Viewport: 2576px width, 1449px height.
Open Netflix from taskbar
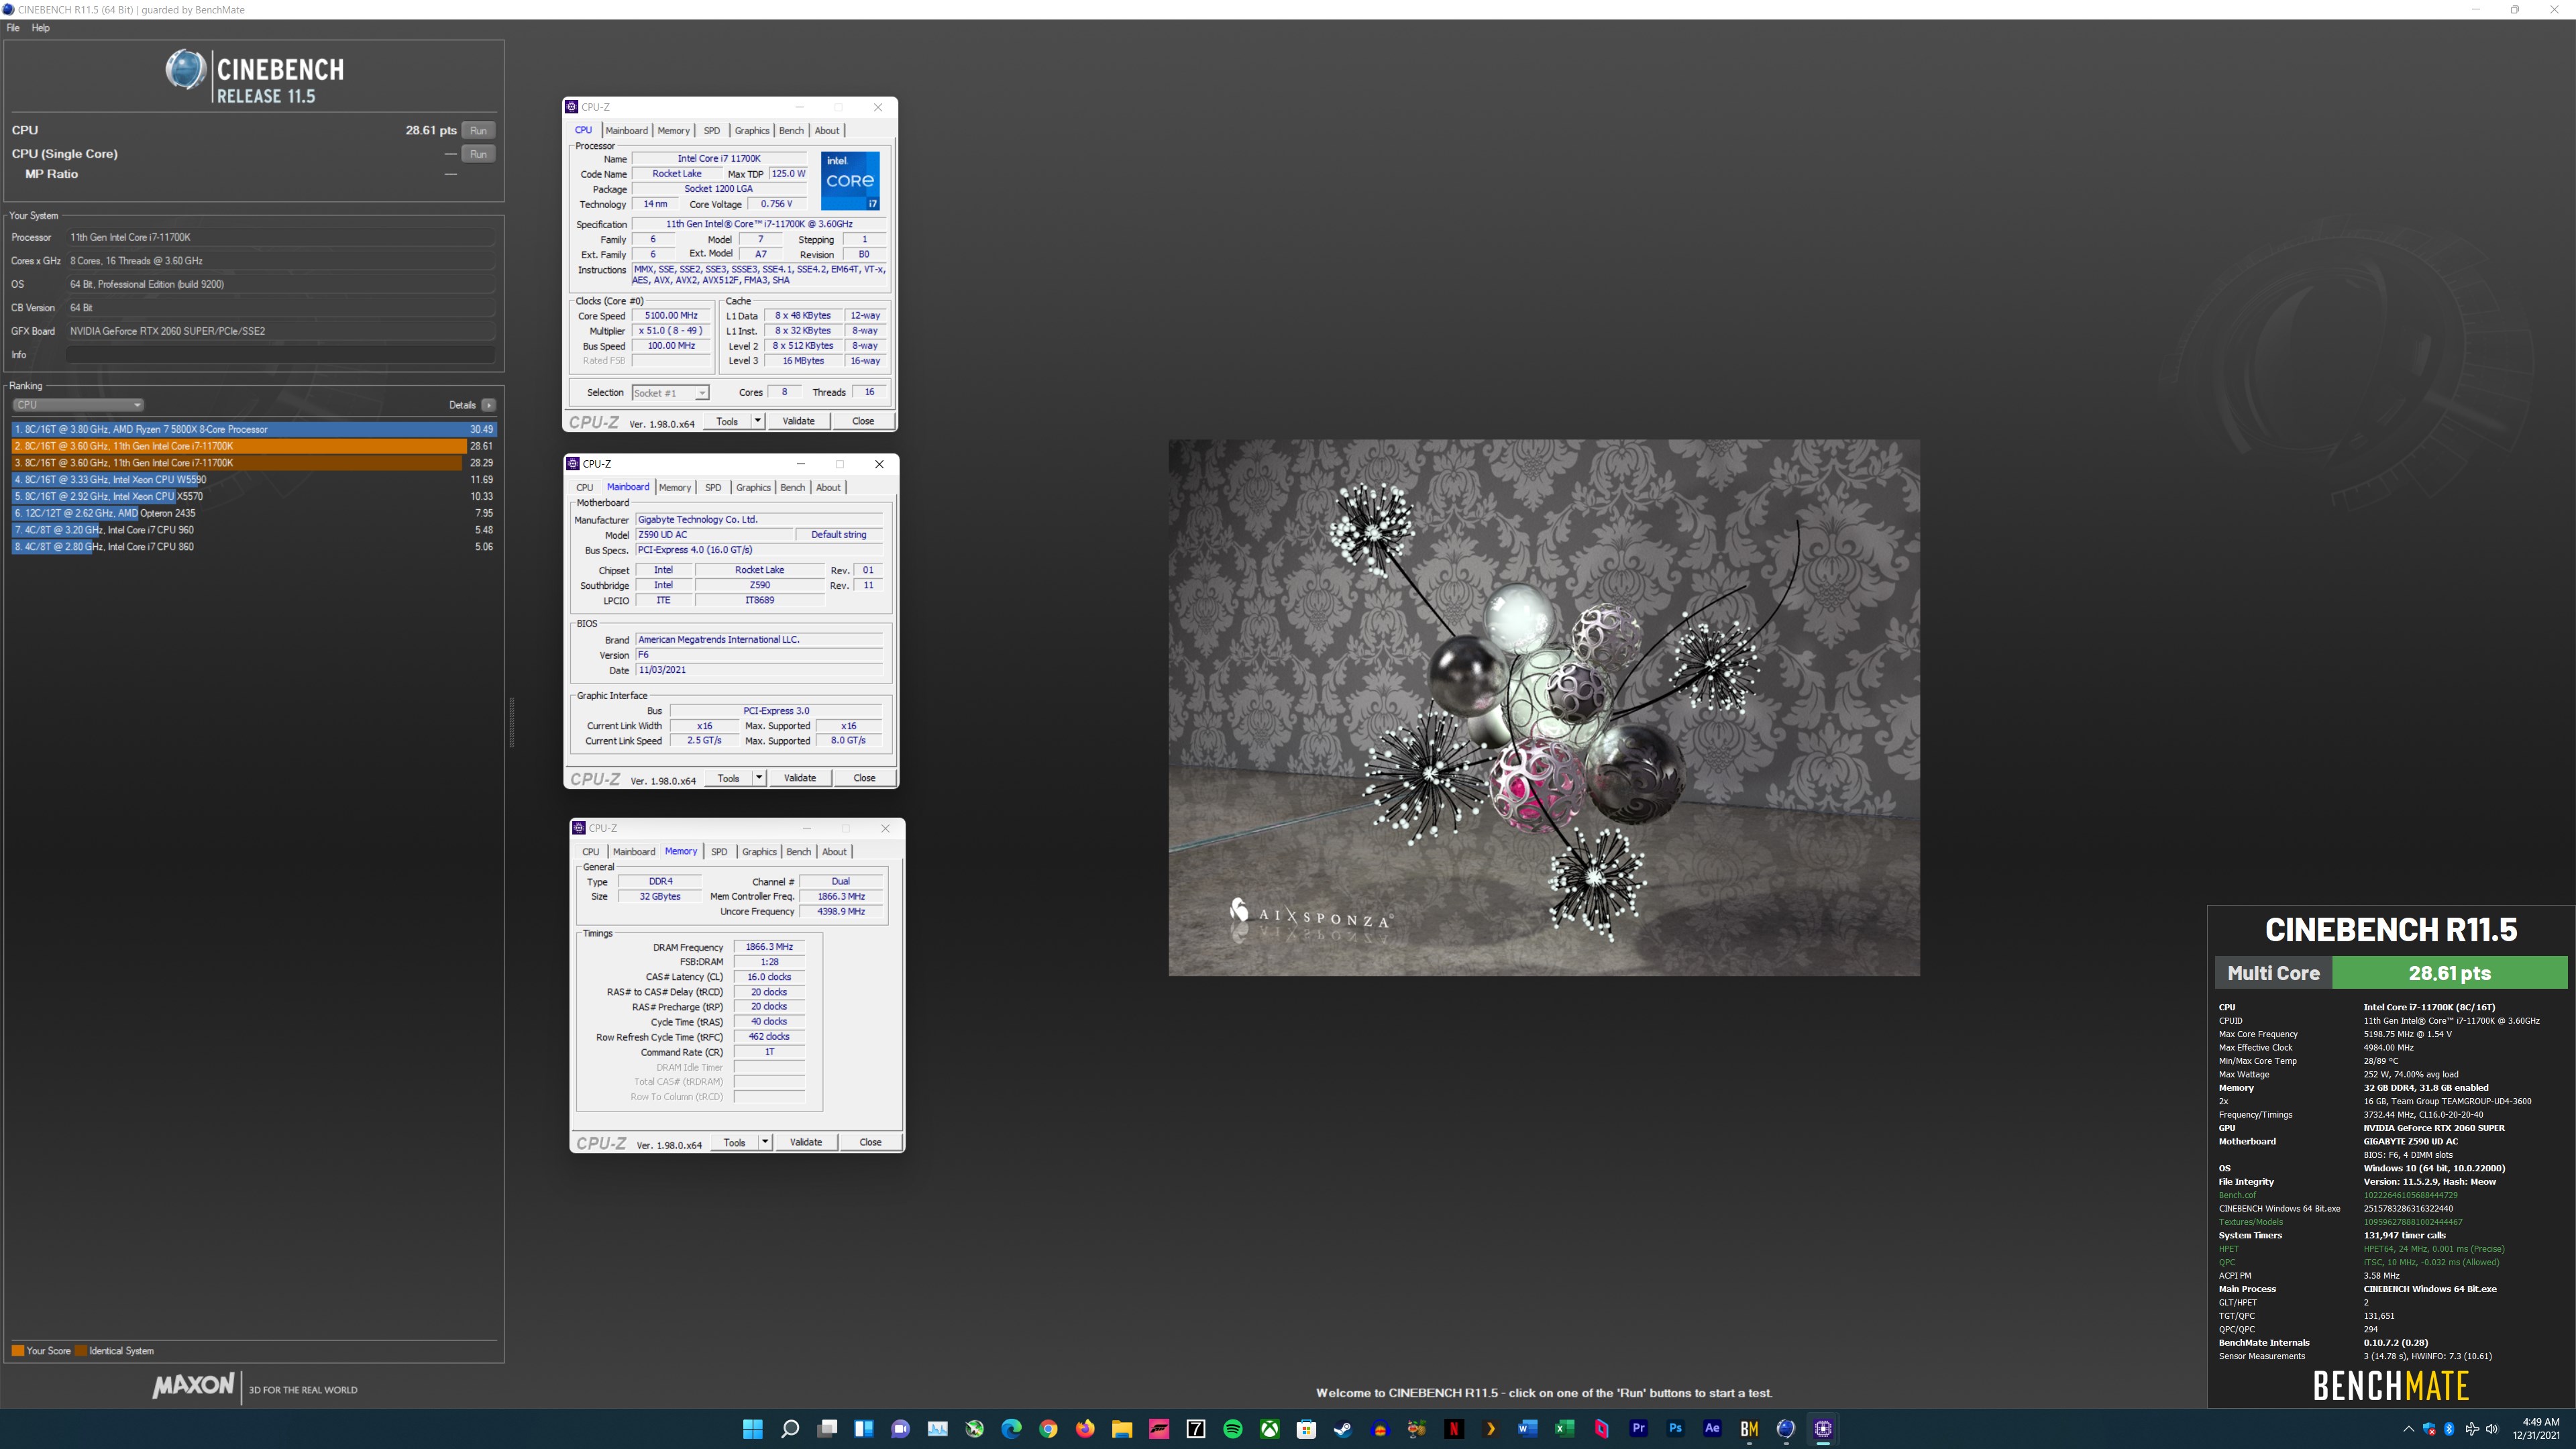tap(1454, 1429)
